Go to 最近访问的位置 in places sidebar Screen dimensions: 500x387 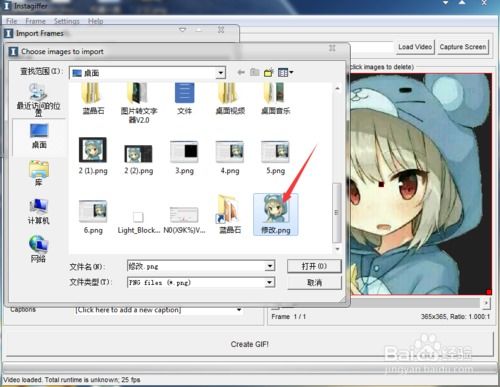point(38,100)
